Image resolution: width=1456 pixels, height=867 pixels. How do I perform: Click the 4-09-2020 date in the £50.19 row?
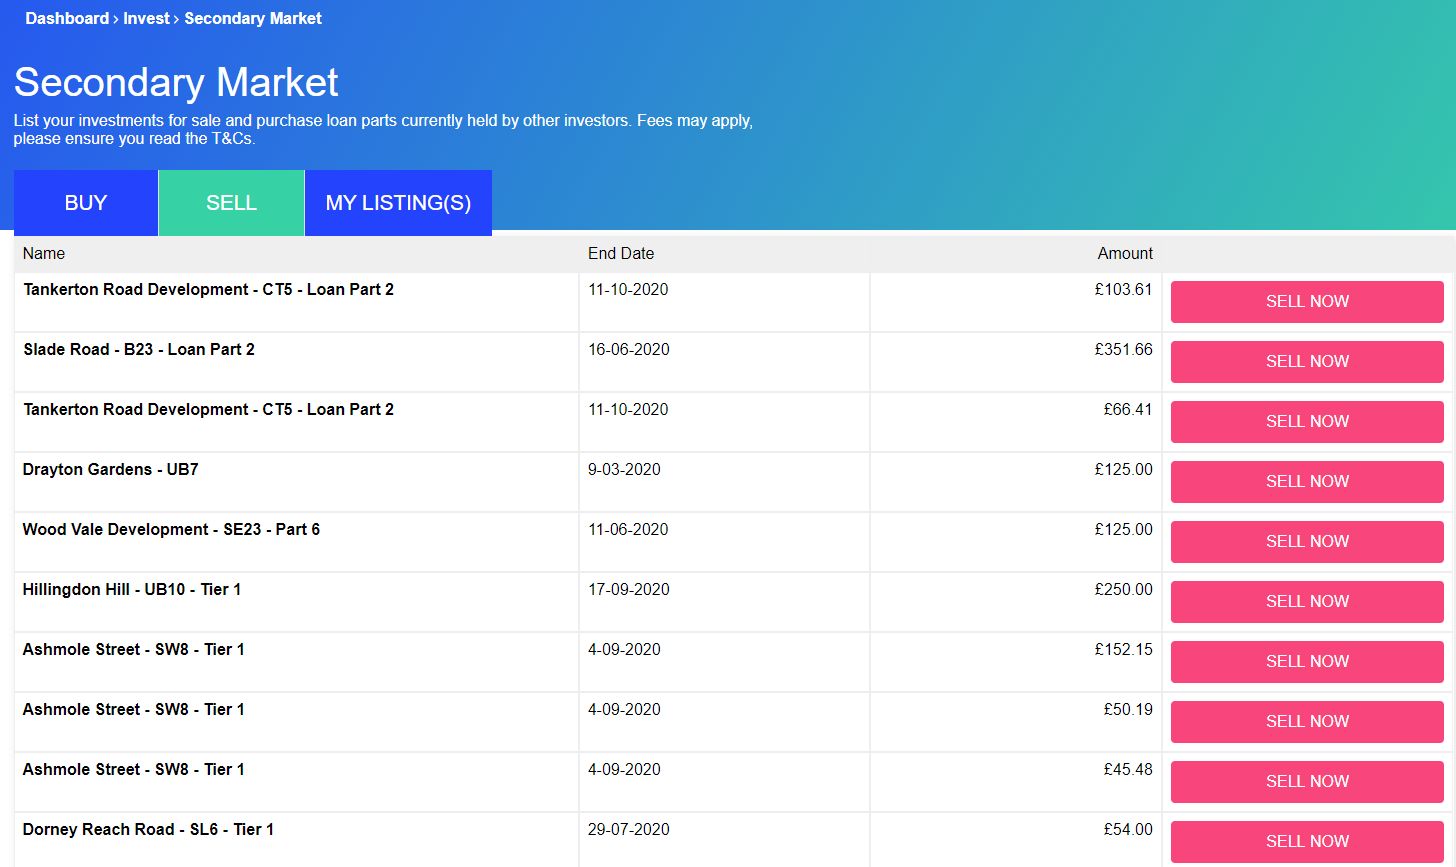coord(624,710)
